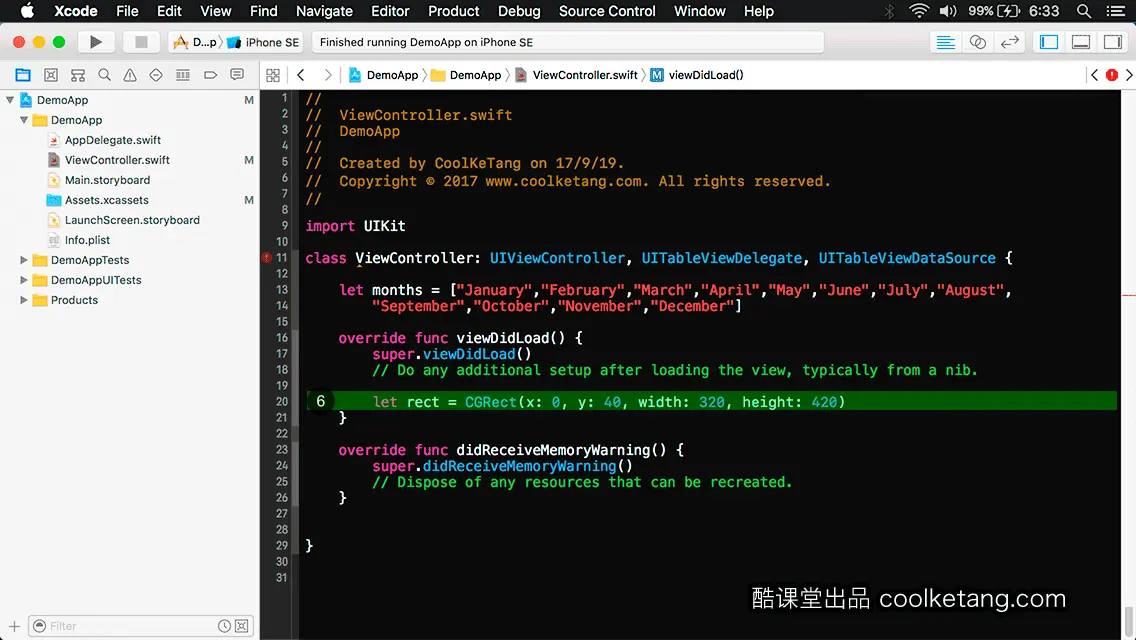The height and width of the screenshot is (640, 1136).
Task: Switch to Assistant editor
Action: pyautogui.click(x=977, y=42)
